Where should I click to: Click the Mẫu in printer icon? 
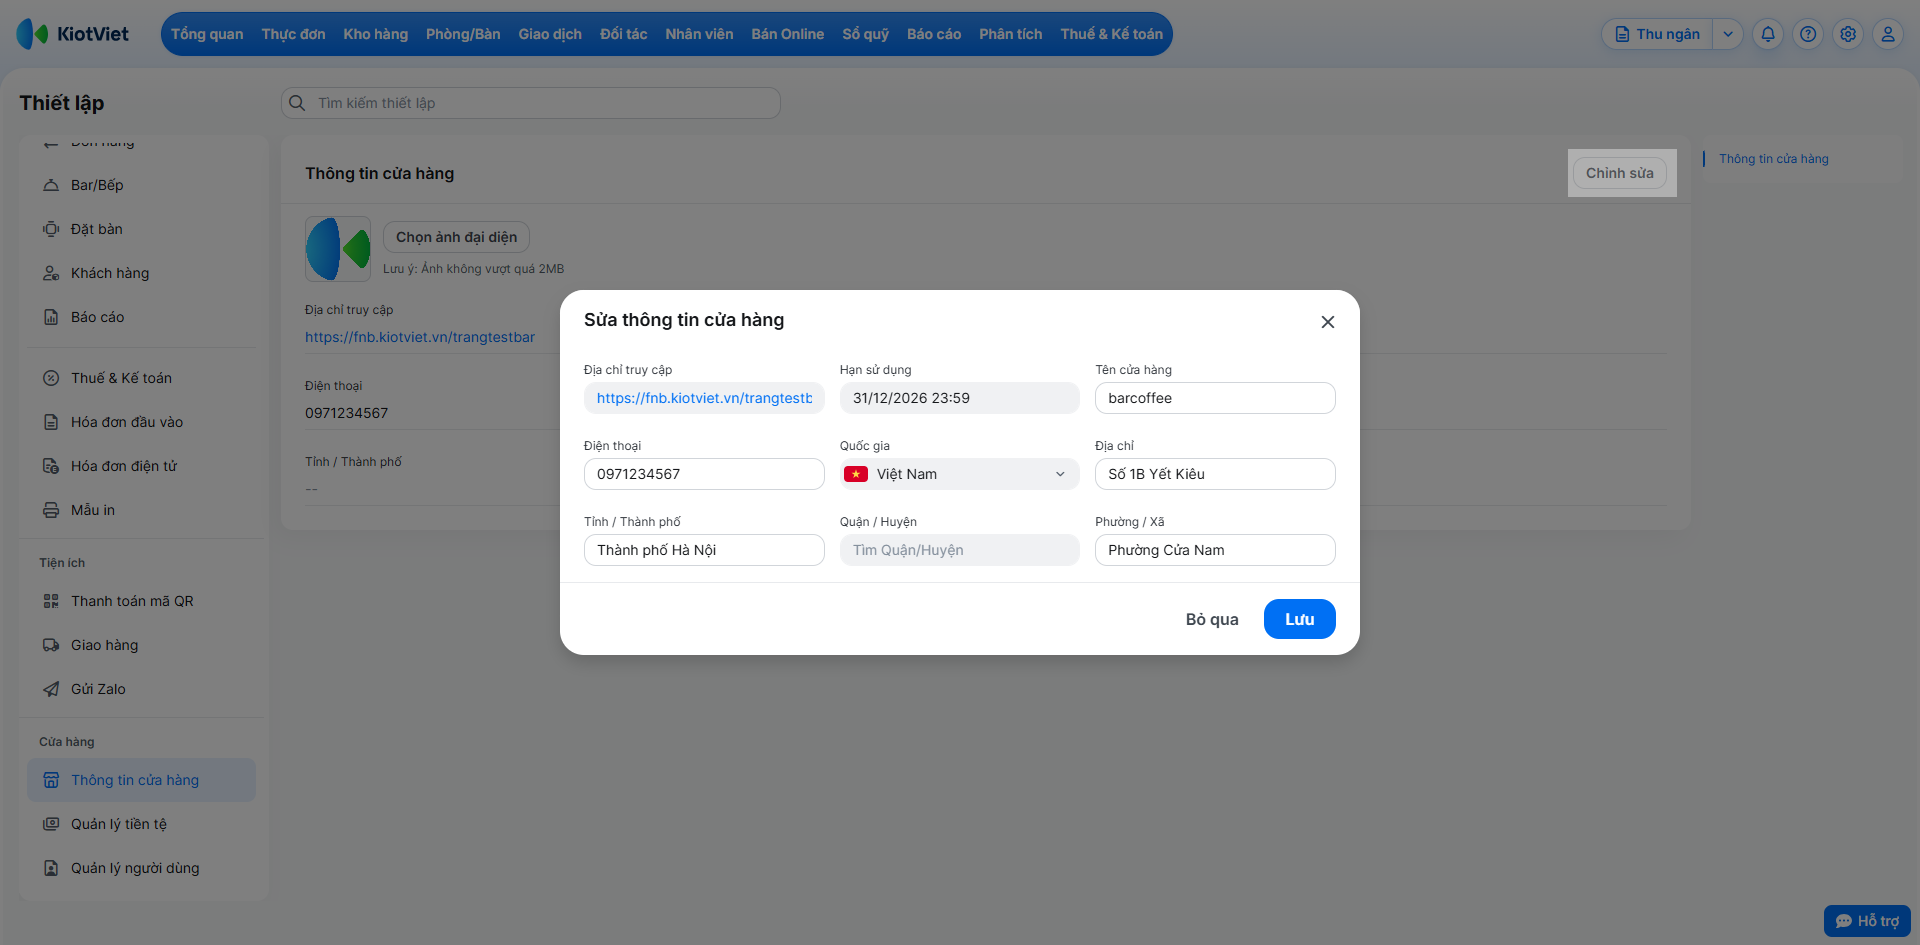[x=51, y=510]
